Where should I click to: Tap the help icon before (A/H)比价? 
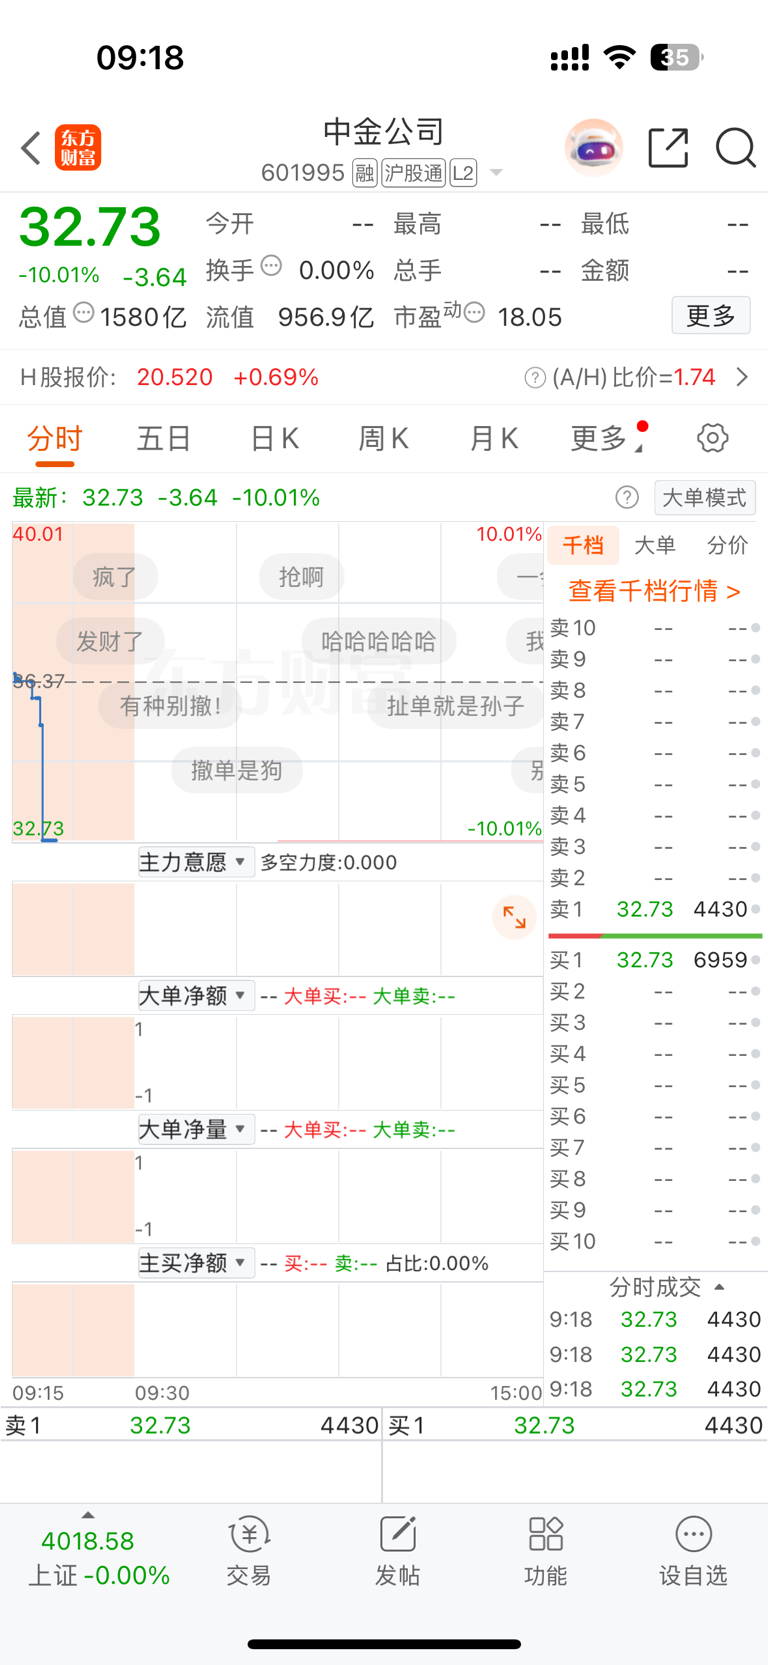tap(535, 378)
